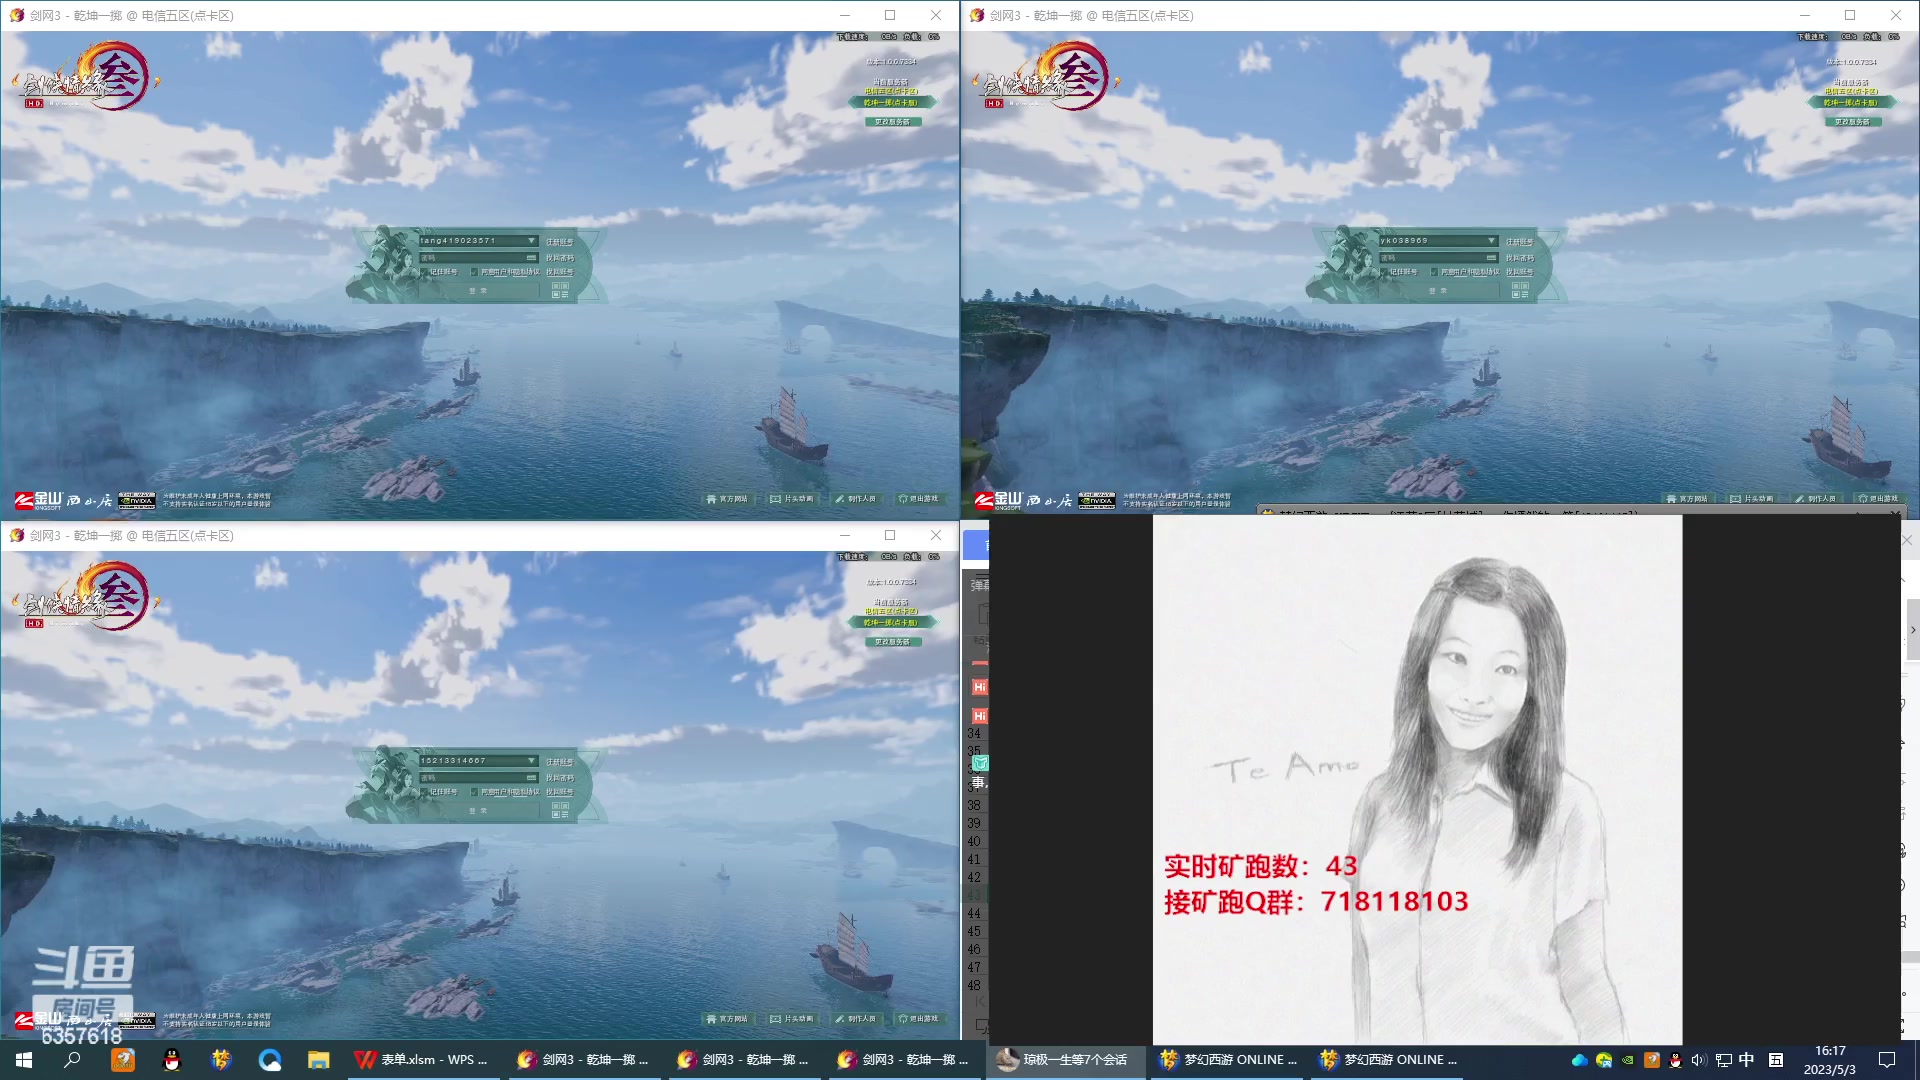
Task: Open notification center icon
Action: point(1887,1060)
